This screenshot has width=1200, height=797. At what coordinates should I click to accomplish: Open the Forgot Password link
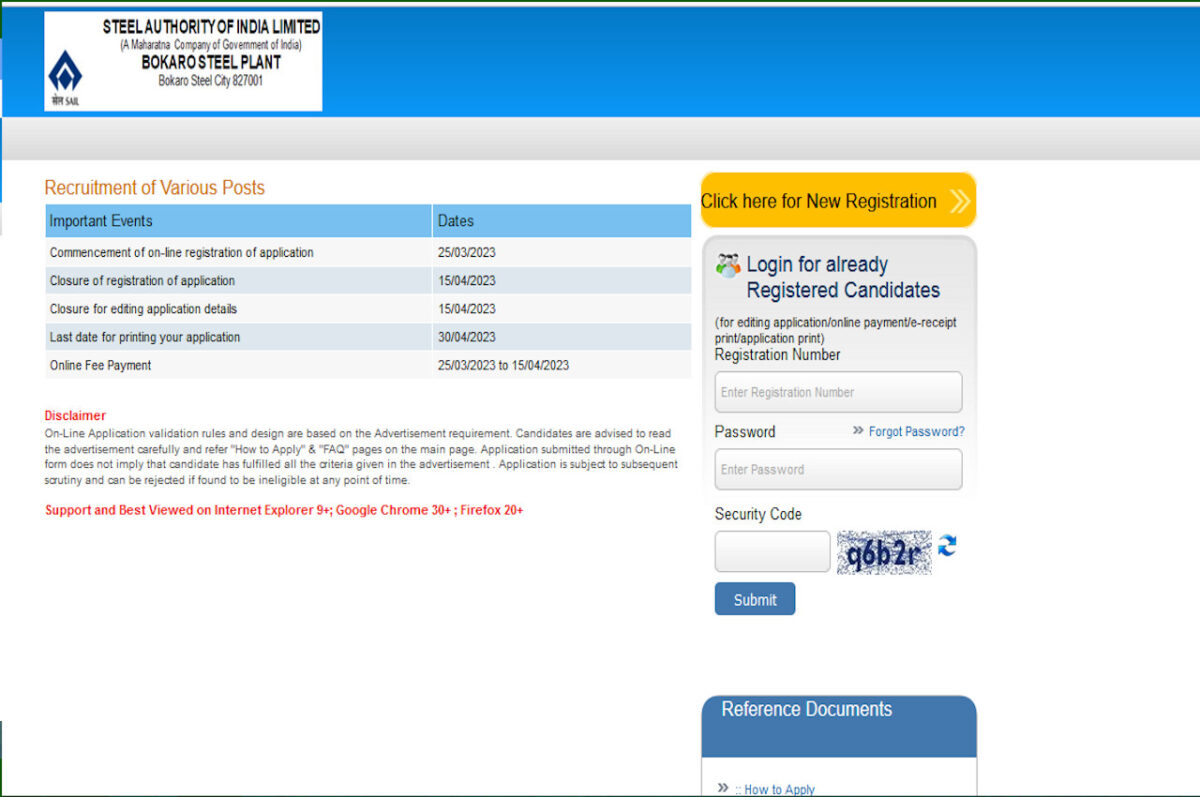916,432
